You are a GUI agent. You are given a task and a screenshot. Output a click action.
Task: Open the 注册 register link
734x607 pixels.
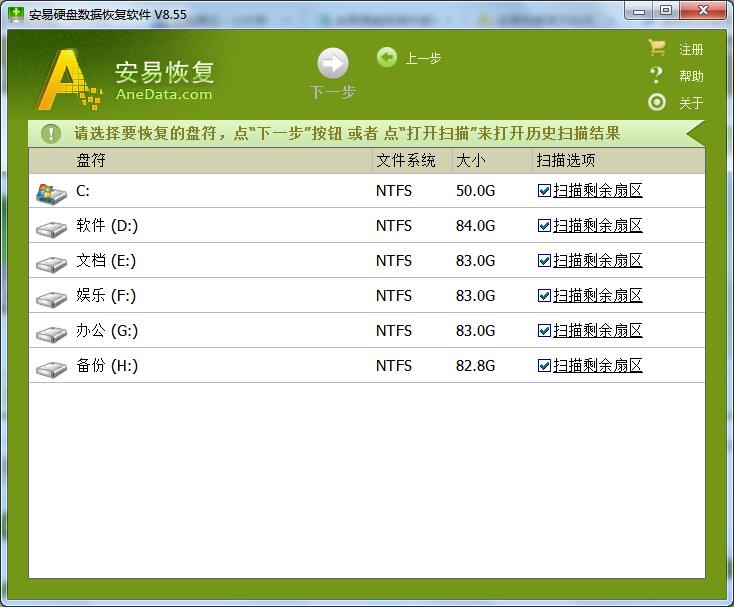point(691,49)
